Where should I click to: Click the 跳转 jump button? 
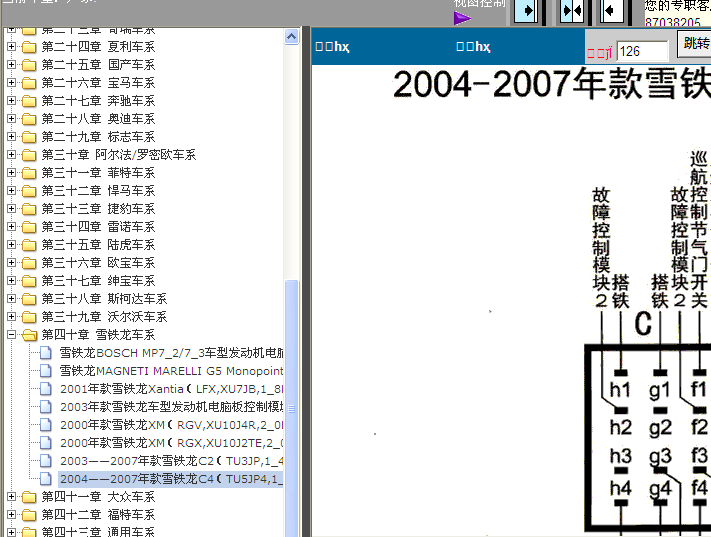(695, 44)
